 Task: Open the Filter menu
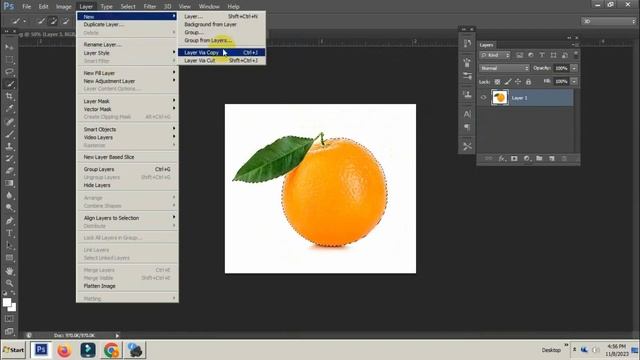149,7
